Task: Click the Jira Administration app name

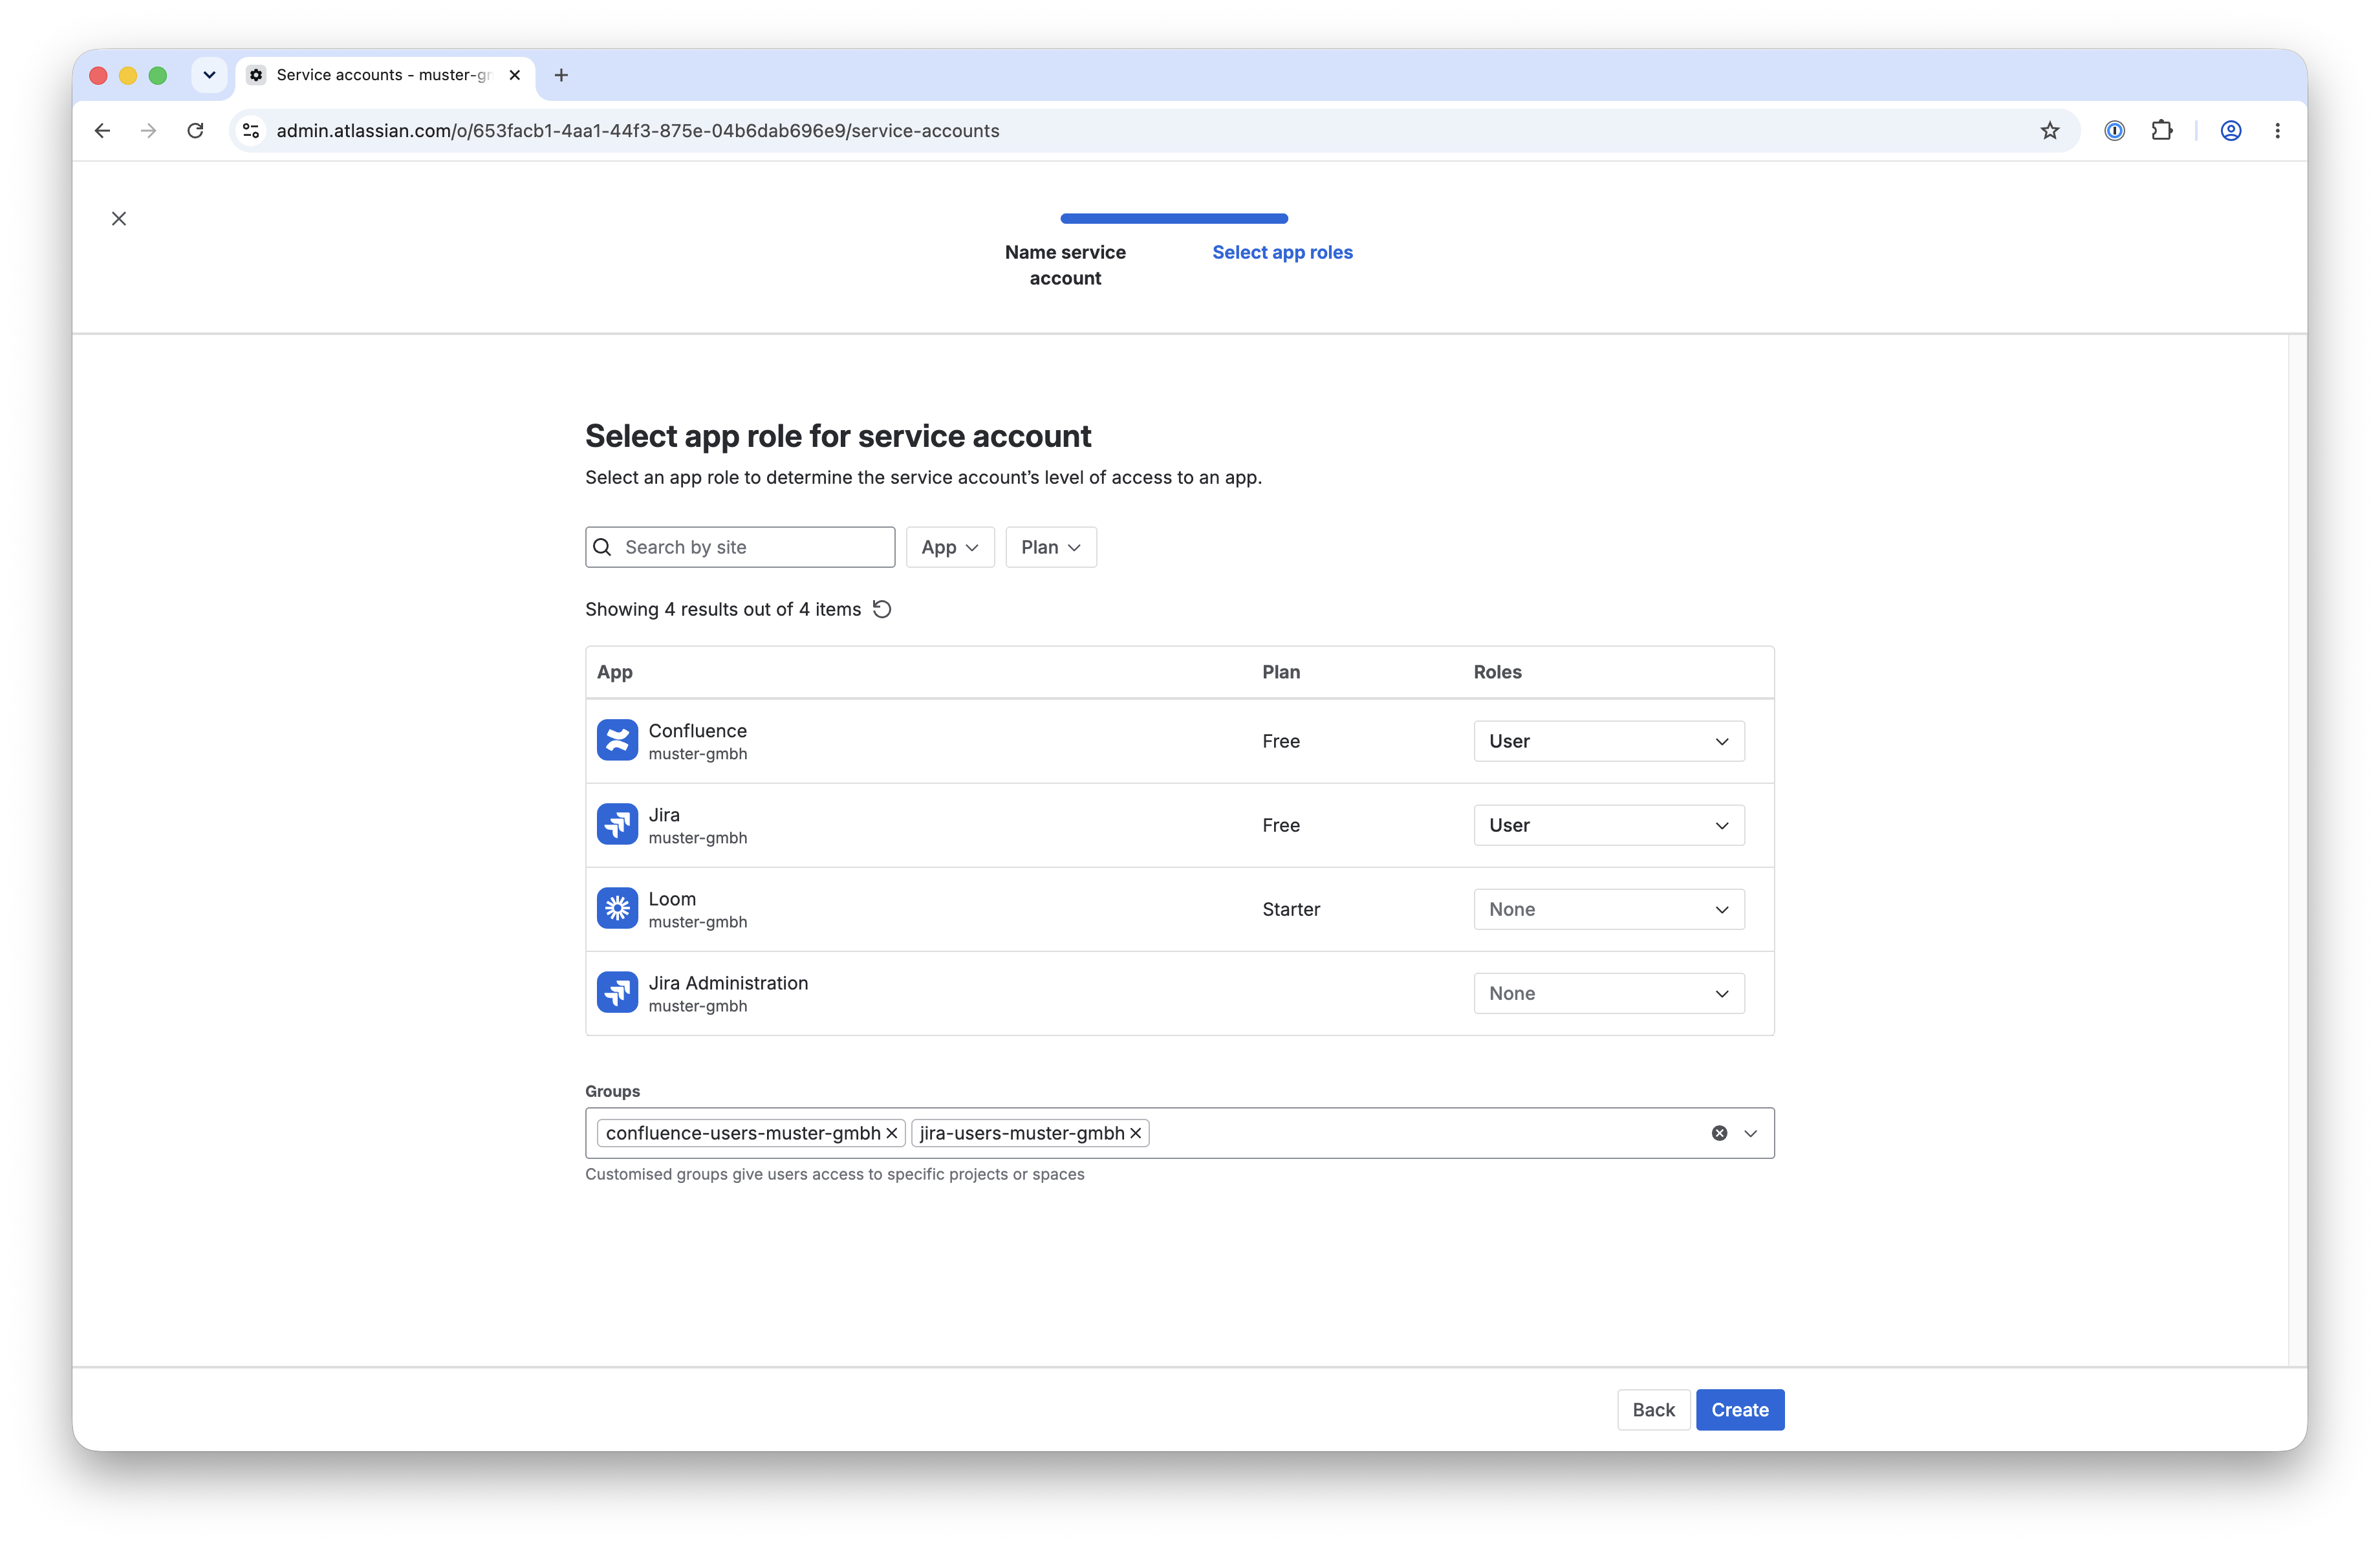Action: point(728,983)
